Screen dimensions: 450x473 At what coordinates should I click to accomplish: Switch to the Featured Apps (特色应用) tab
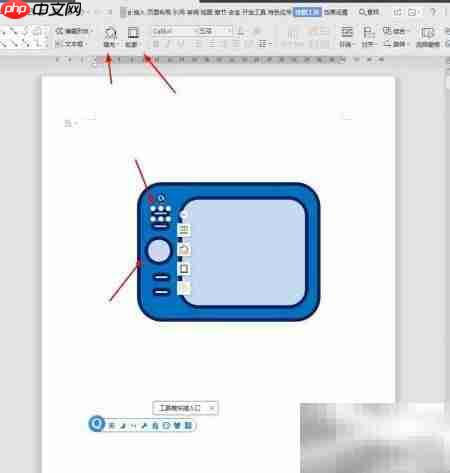tap(279, 12)
